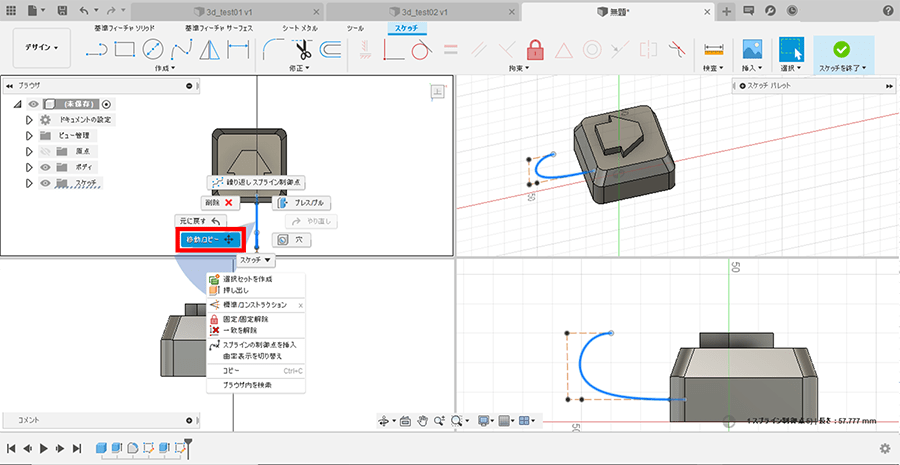Hide the ボディ folder
900x465 pixels.
coord(45,167)
